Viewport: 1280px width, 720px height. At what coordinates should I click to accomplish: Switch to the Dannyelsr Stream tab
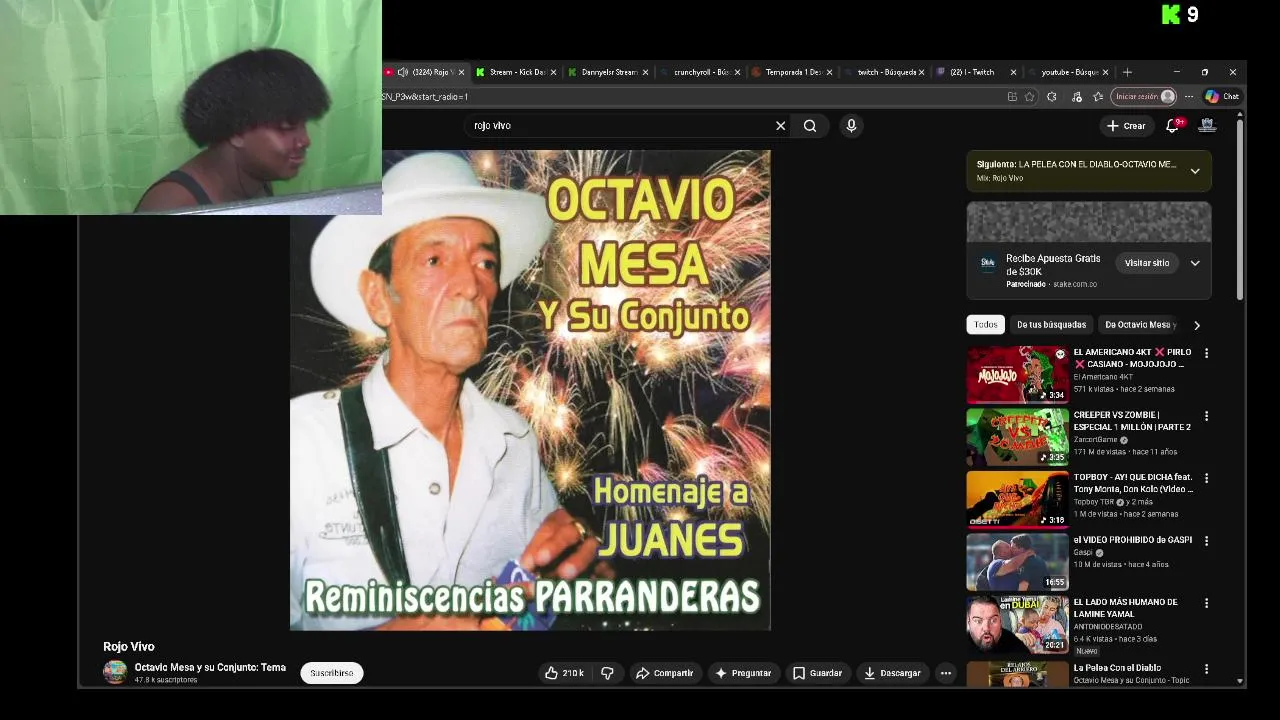pos(607,72)
